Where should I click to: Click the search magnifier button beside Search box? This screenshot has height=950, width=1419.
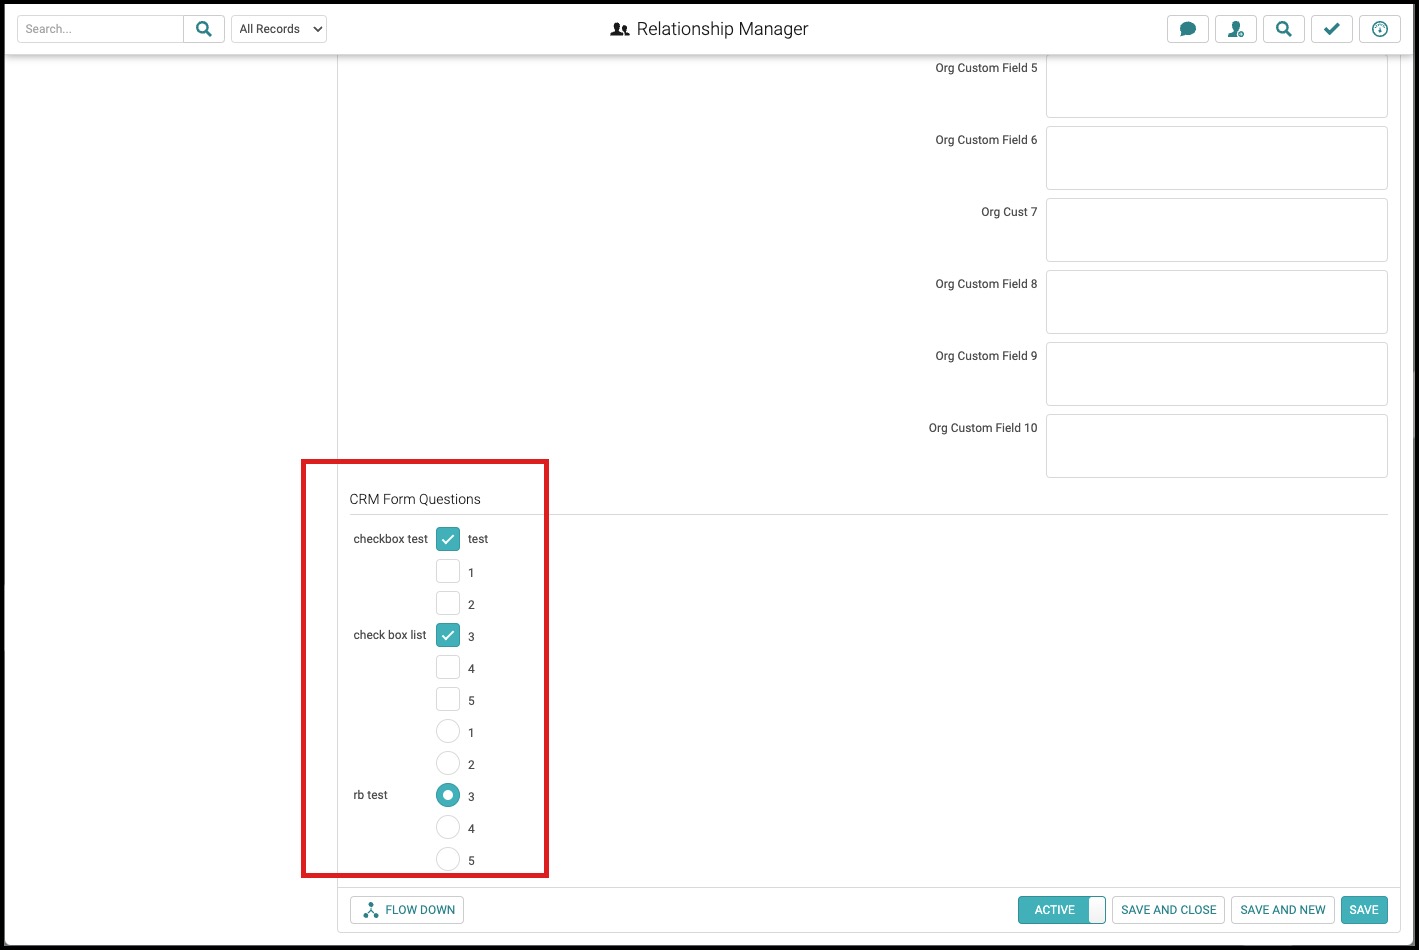click(204, 29)
